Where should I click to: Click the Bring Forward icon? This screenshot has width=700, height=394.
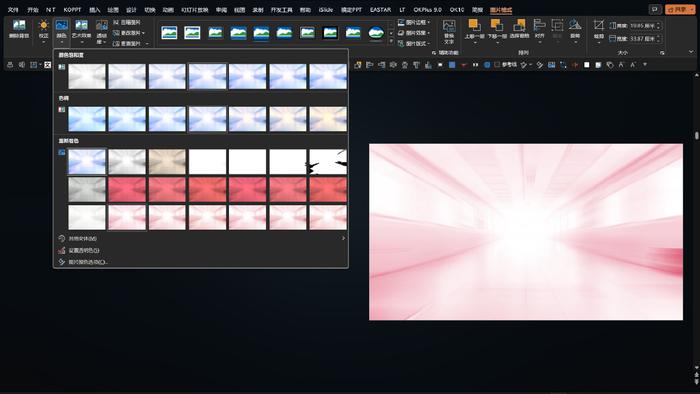pyautogui.click(x=474, y=25)
